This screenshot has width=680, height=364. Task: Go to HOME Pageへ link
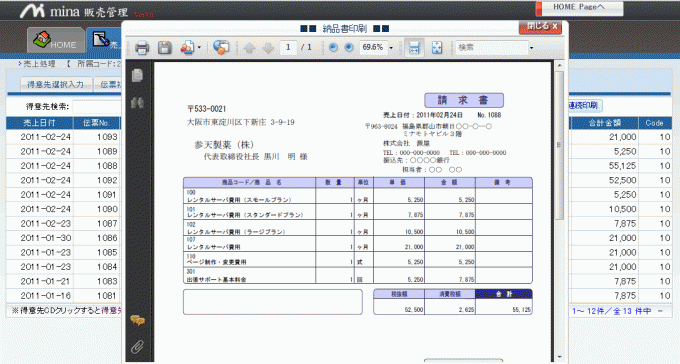coord(579,7)
